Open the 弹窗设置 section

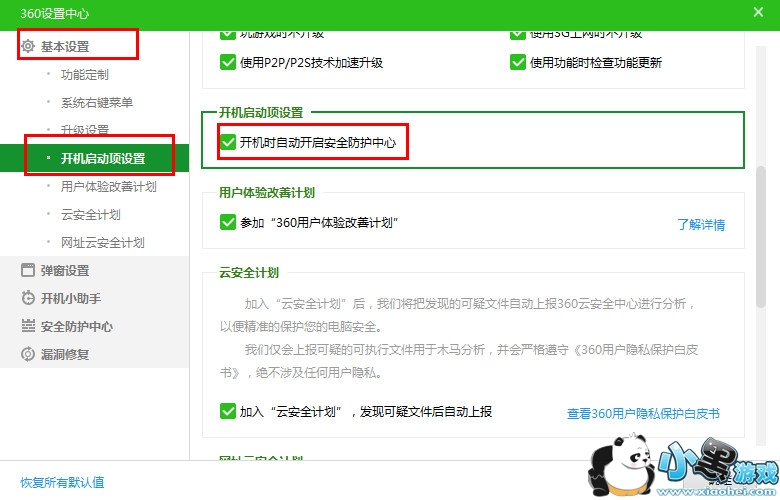pyautogui.click(x=65, y=270)
